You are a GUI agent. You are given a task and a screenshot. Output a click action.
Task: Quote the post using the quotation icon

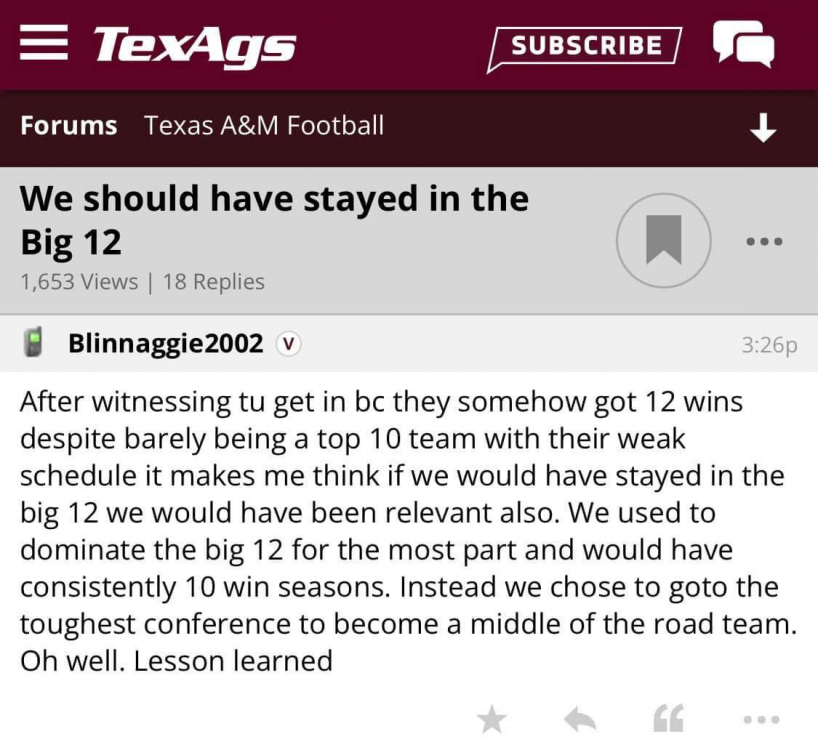click(667, 719)
